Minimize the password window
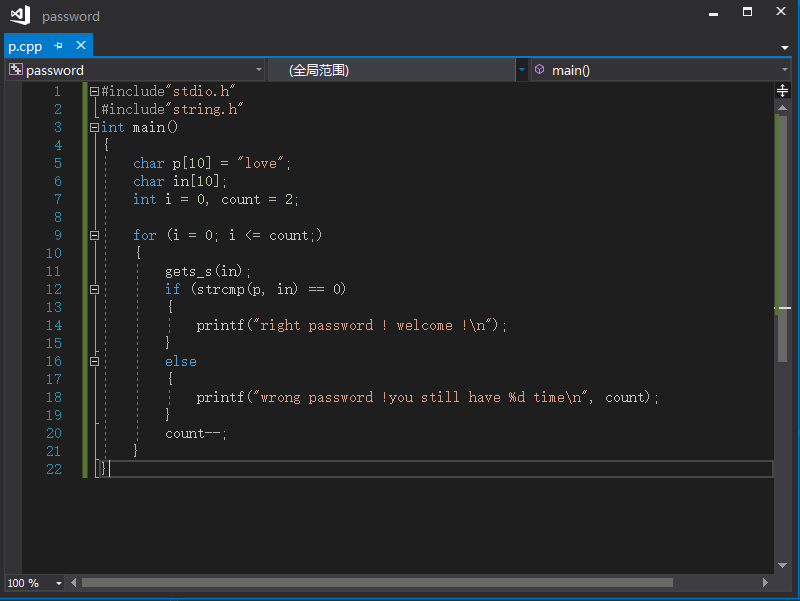 pyautogui.click(x=714, y=13)
